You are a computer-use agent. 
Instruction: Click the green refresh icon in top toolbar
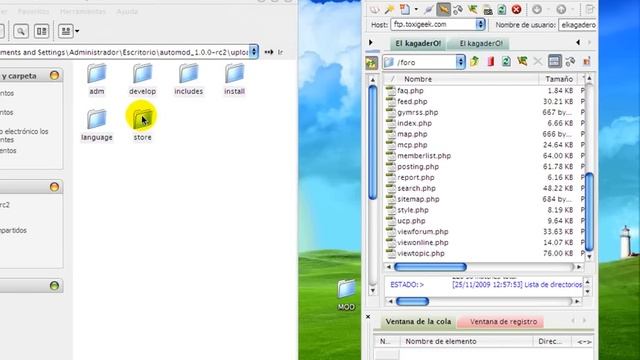click(x=502, y=9)
